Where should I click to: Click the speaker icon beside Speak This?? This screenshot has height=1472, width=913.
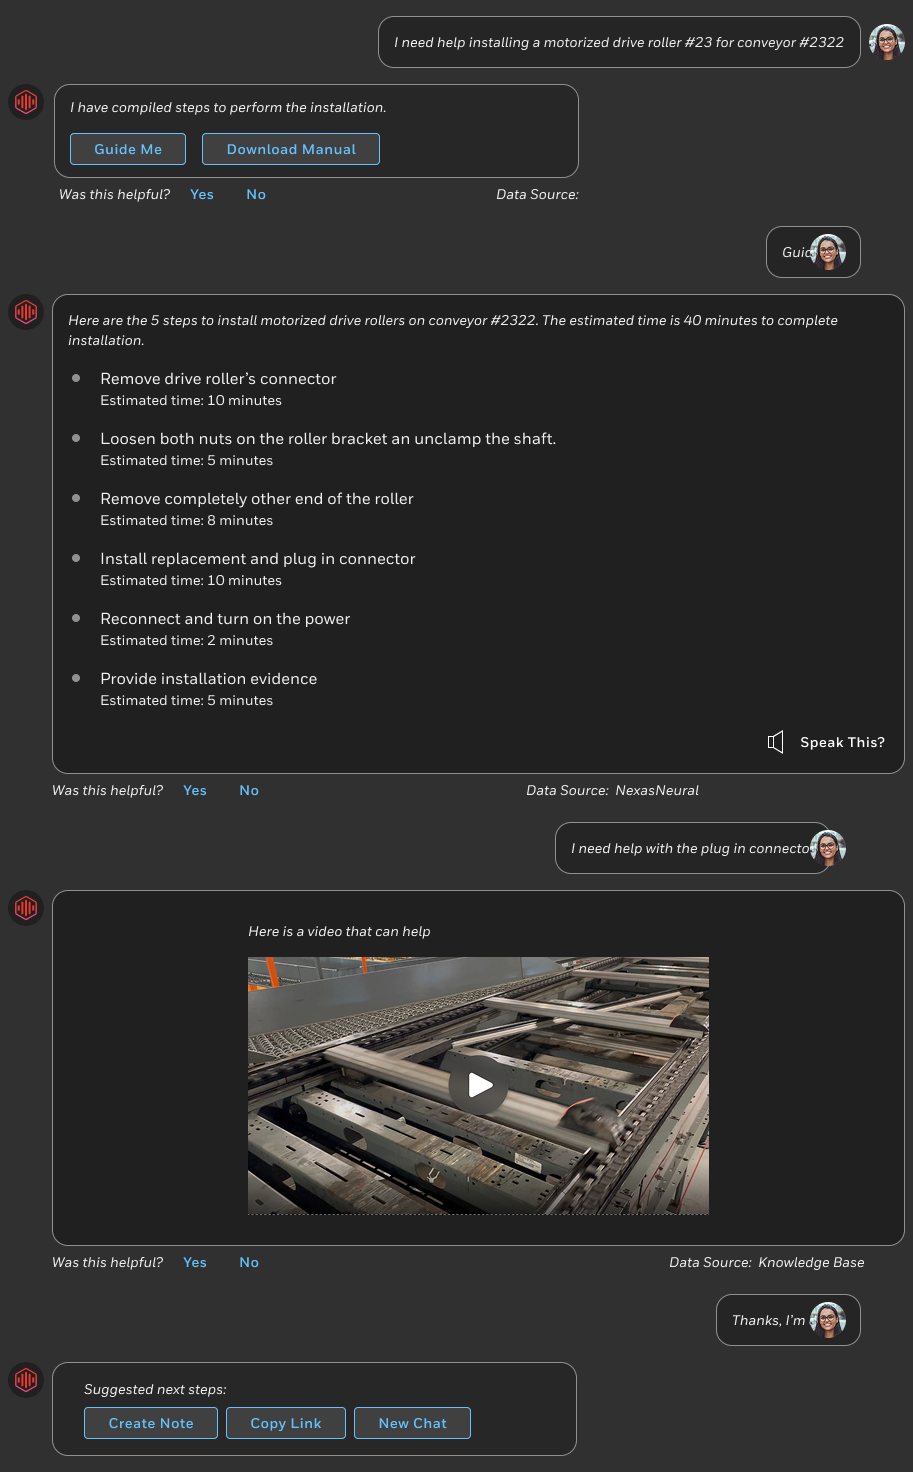(x=775, y=742)
